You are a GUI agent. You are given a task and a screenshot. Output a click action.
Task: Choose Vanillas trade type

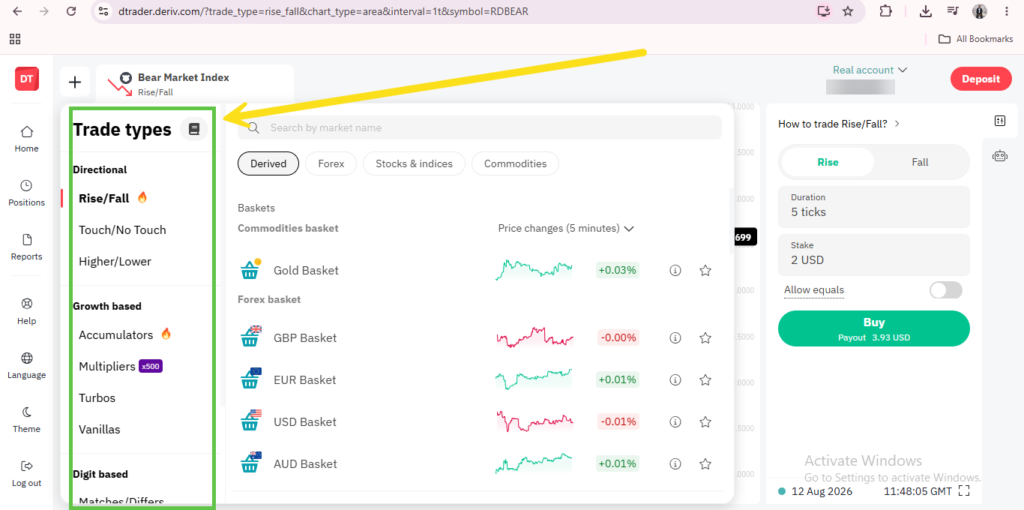99,429
